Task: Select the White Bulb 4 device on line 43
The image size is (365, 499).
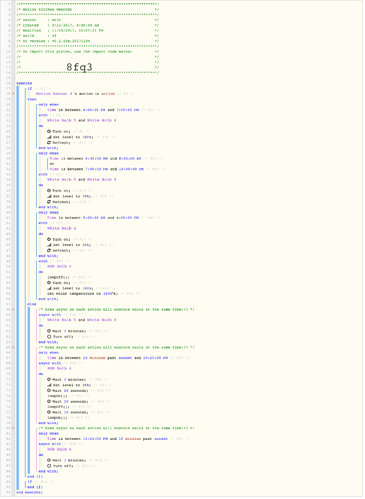Action: [61, 228]
